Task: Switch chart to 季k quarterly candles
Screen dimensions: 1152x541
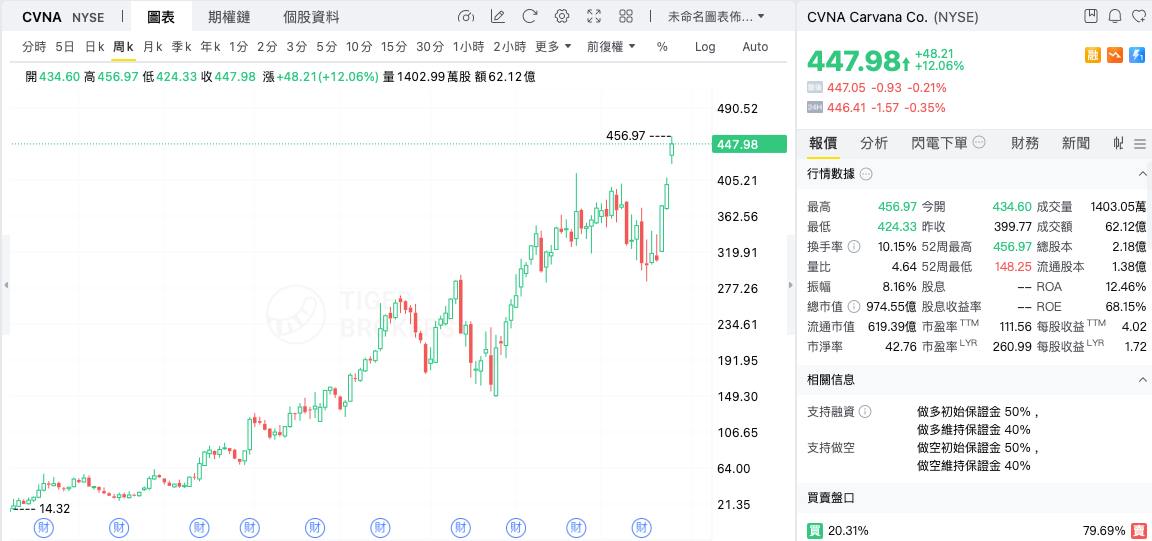Action: pos(181,46)
